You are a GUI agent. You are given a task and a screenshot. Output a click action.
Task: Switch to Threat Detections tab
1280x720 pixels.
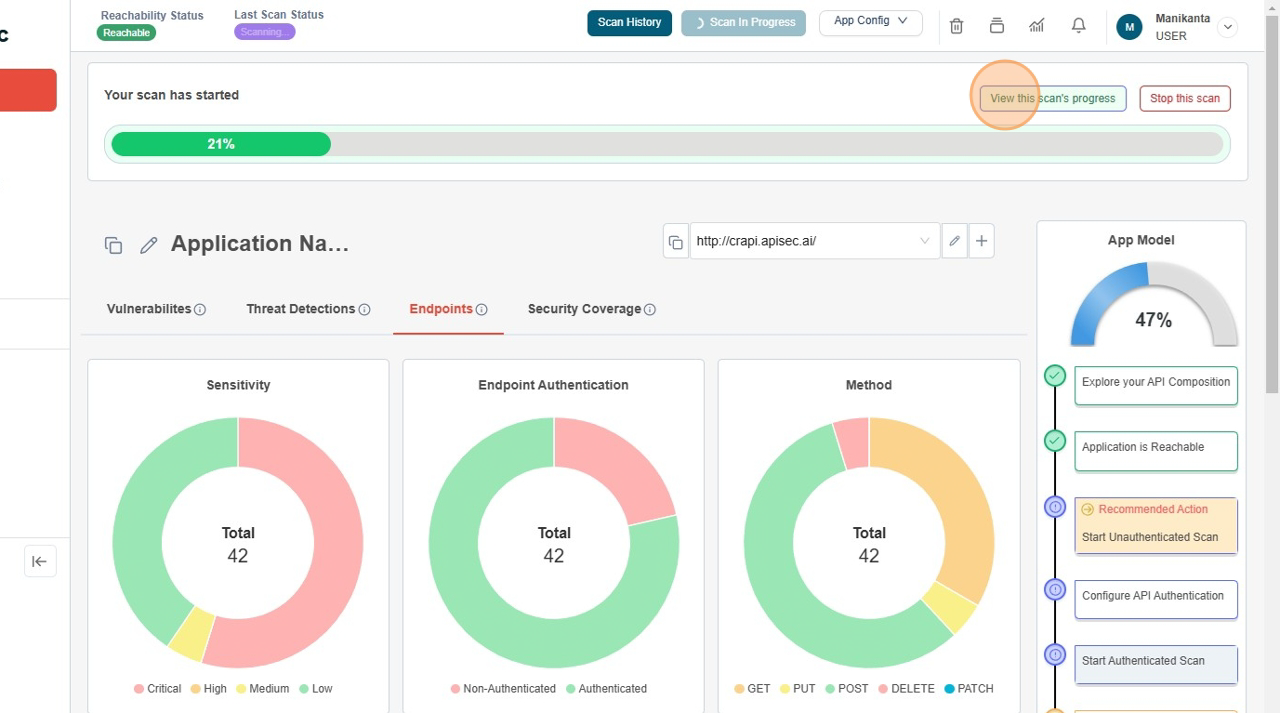pyautogui.click(x=300, y=309)
